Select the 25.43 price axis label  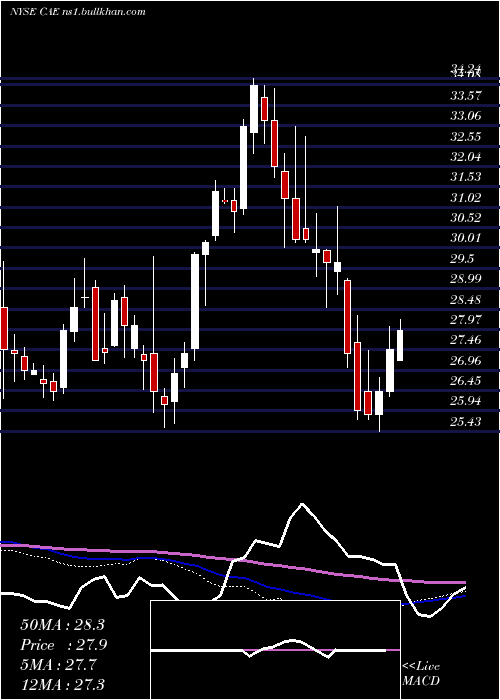pos(466,422)
